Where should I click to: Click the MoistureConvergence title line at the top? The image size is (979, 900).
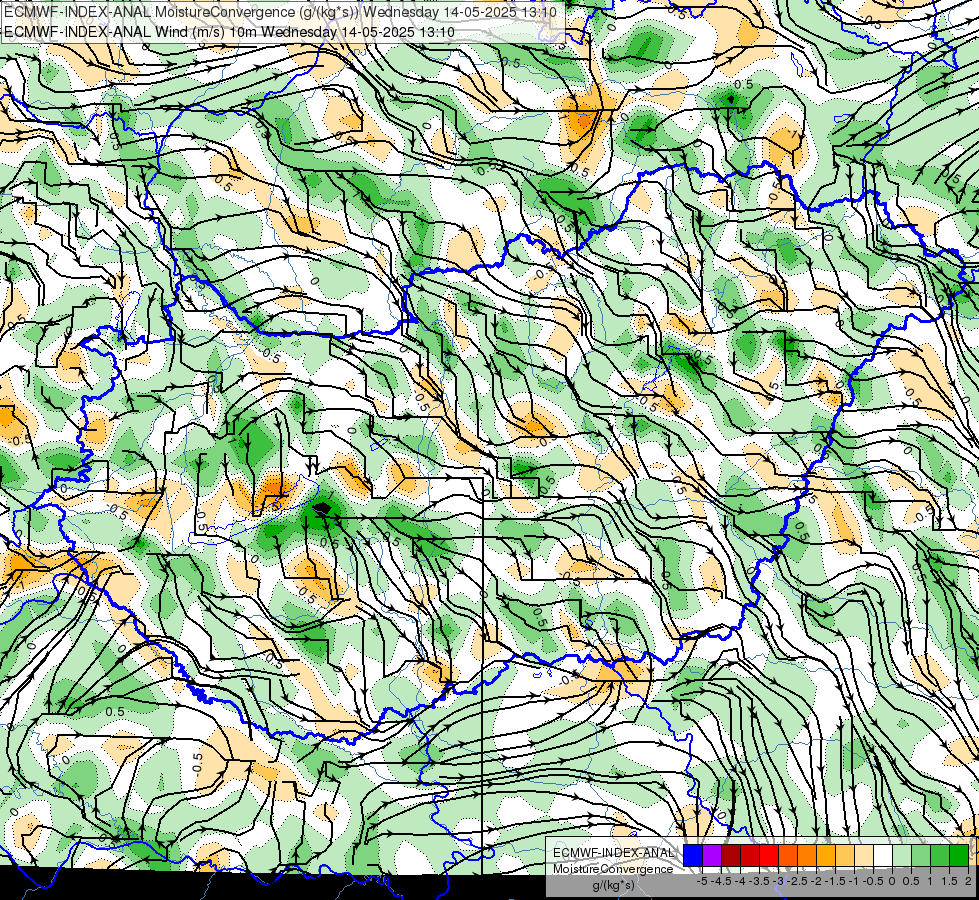(280, 12)
